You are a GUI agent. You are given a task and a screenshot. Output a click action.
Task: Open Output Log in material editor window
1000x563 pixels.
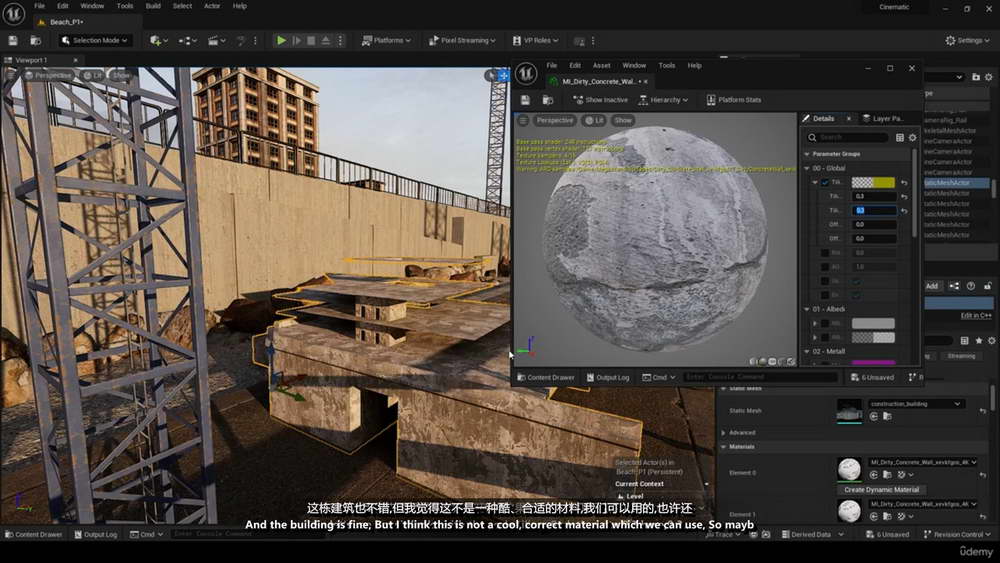tap(608, 377)
